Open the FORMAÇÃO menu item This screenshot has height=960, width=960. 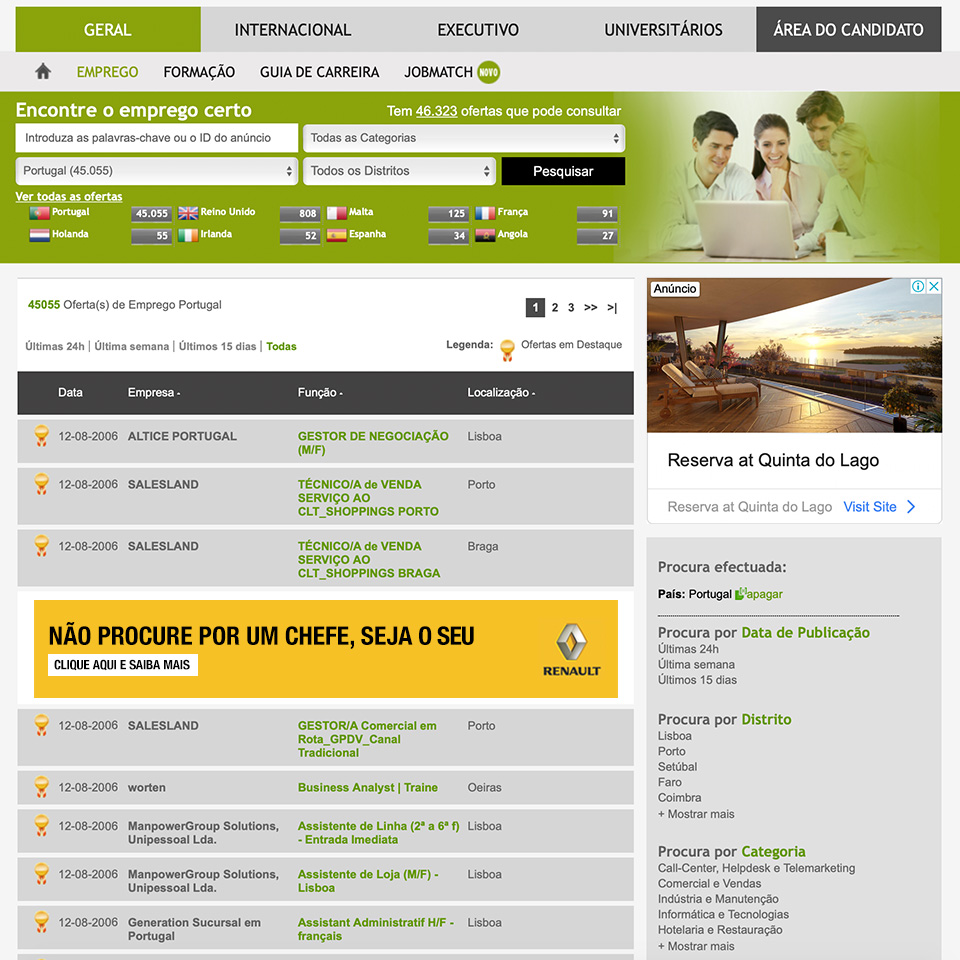[x=199, y=72]
